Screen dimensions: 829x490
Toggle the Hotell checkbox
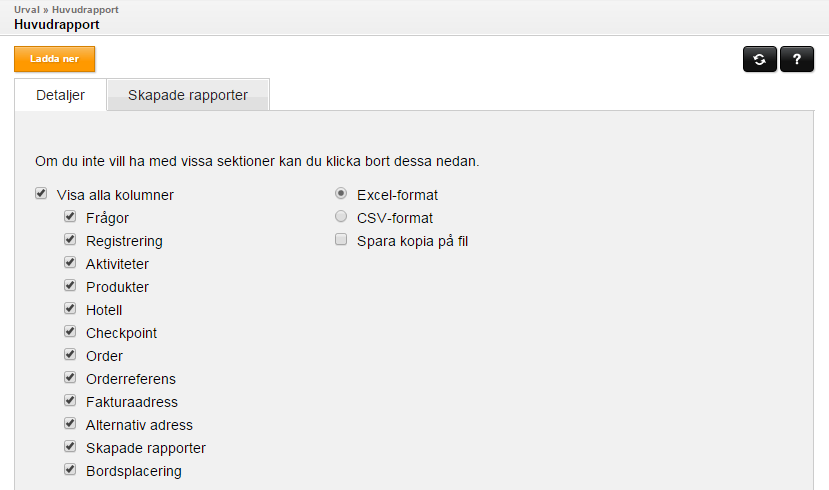70,308
